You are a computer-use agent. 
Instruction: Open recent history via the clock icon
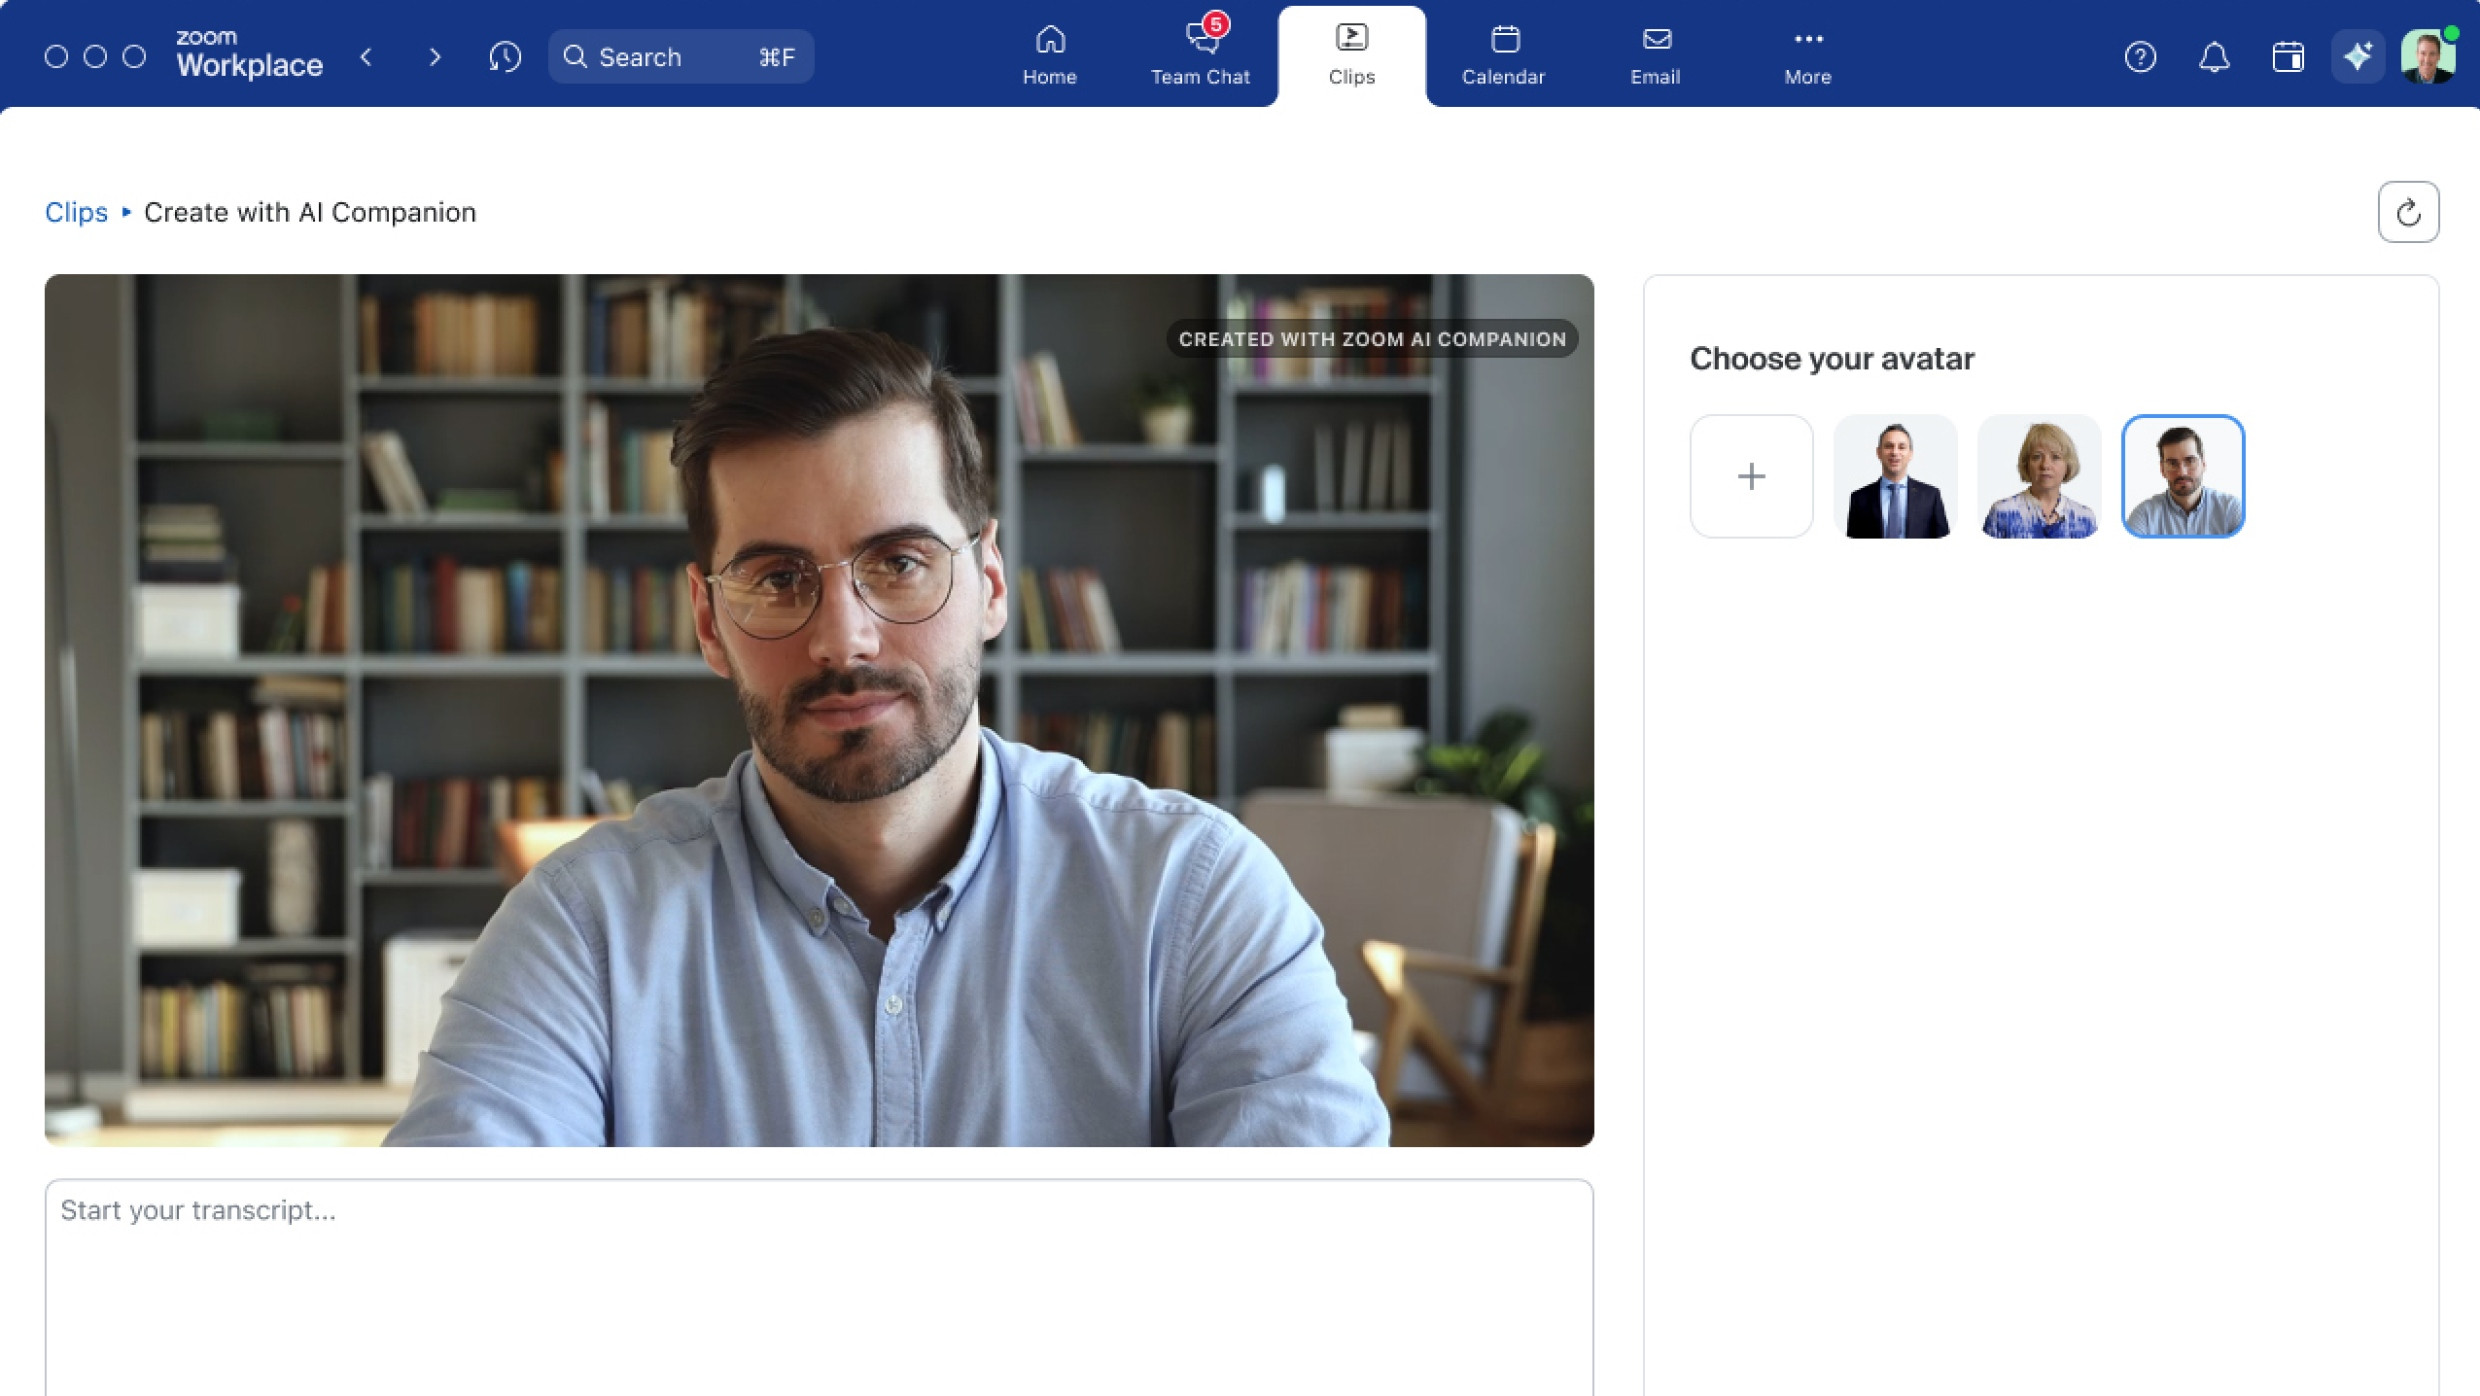pyautogui.click(x=506, y=57)
